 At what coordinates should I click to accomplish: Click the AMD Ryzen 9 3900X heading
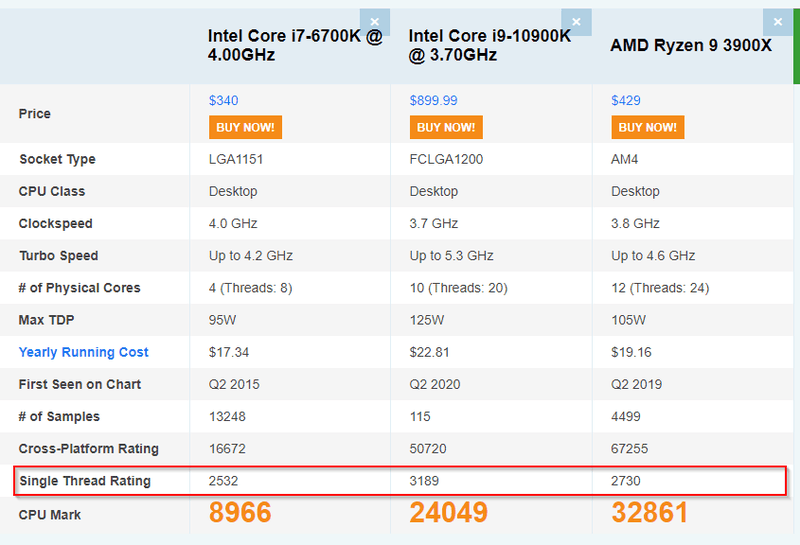coord(691,45)
